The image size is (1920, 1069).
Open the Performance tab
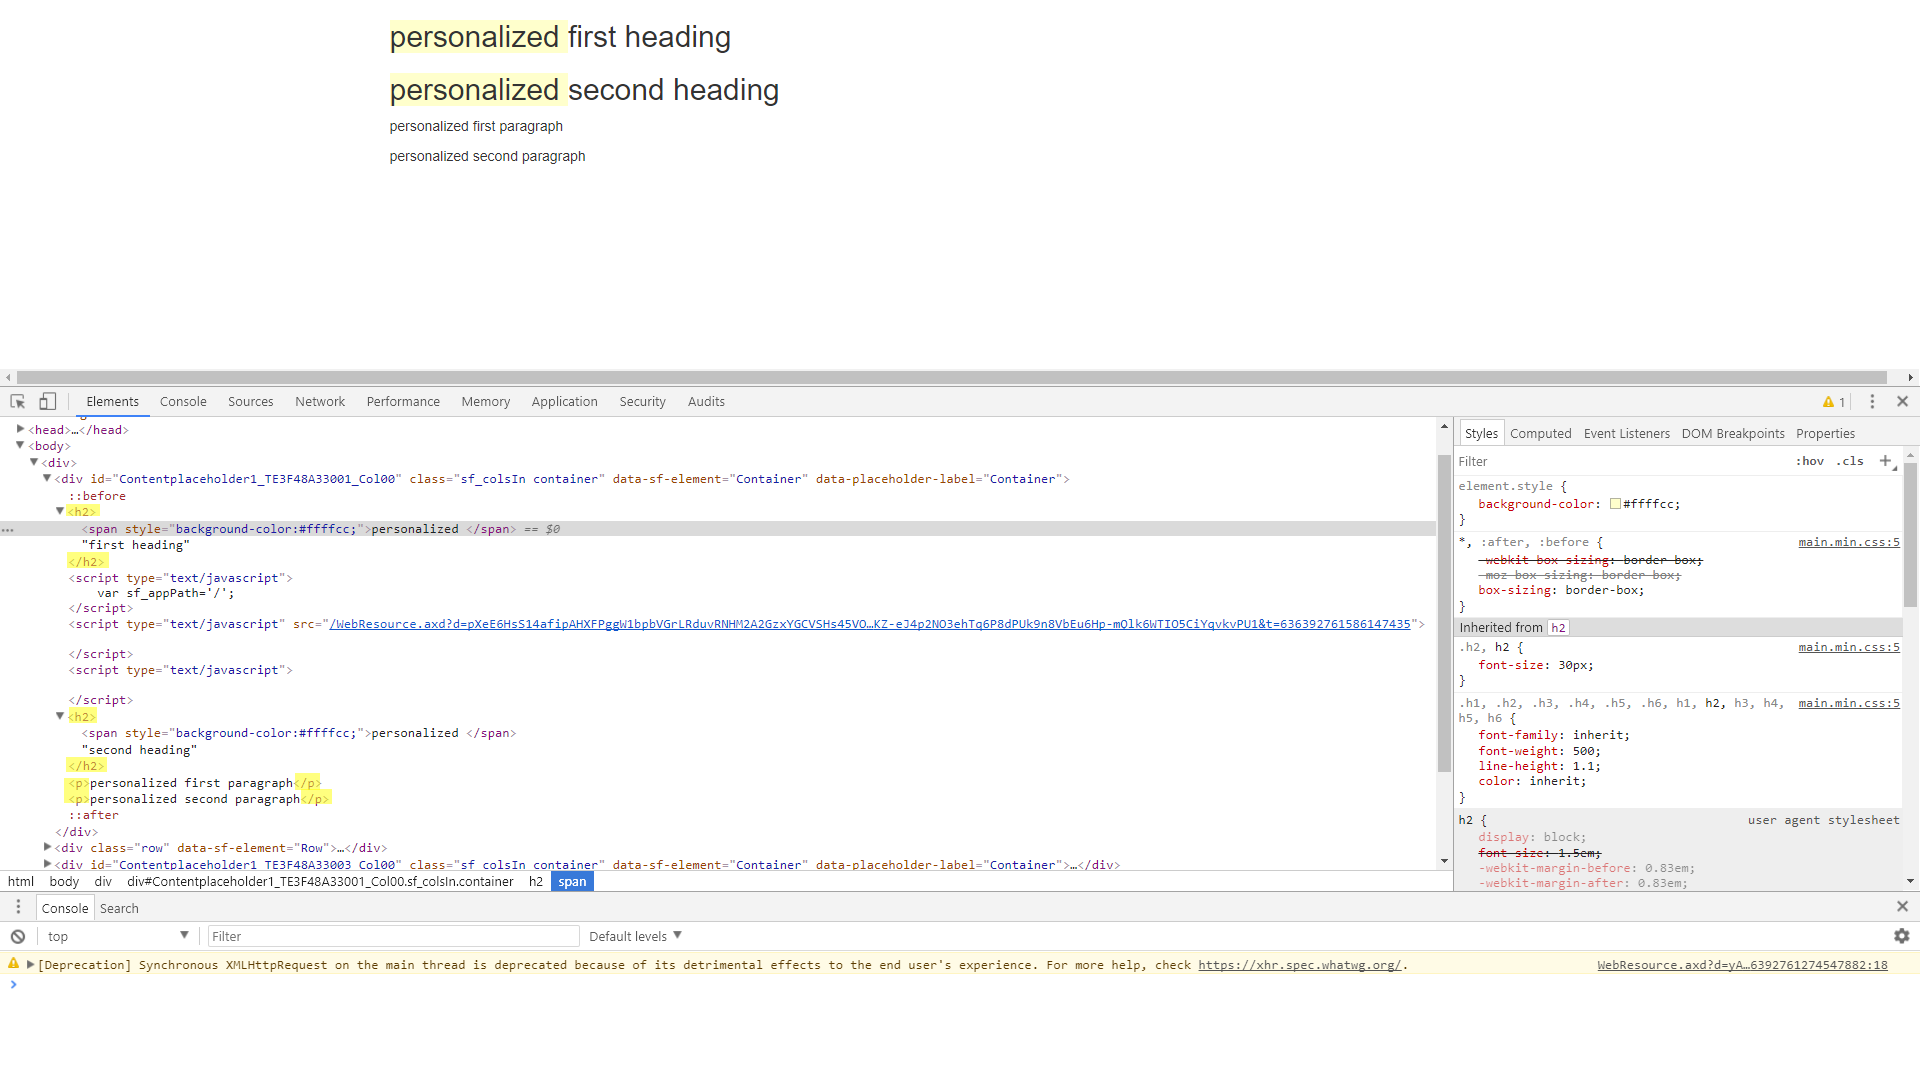[x=403, y=401]
